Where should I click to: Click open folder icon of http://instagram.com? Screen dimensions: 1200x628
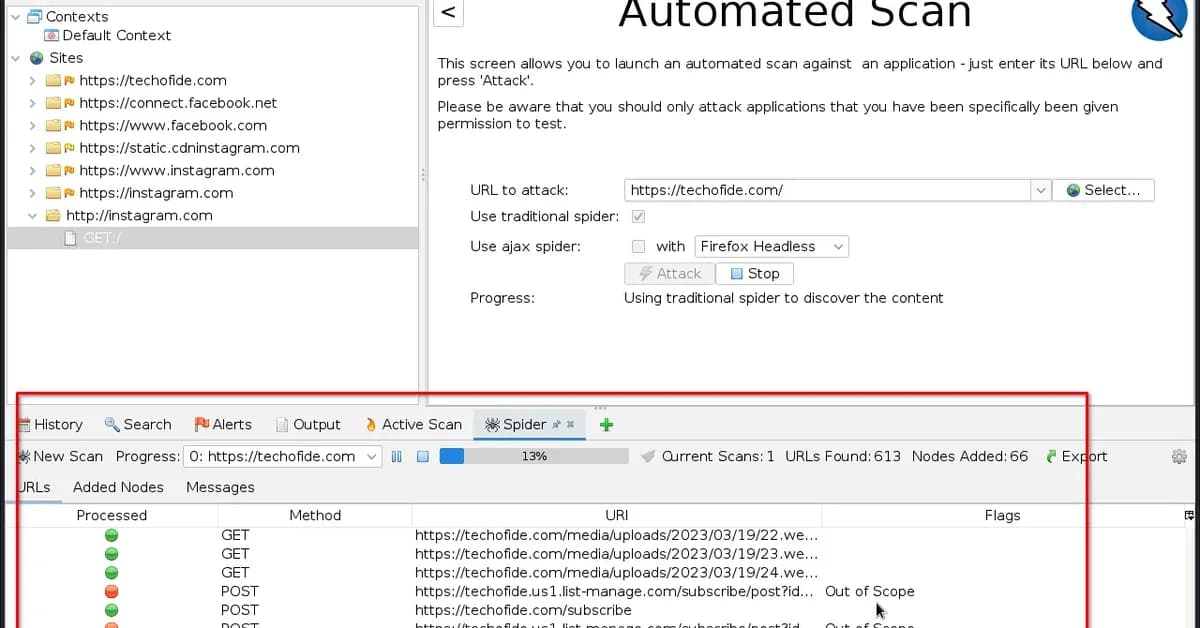coord(53,216)
